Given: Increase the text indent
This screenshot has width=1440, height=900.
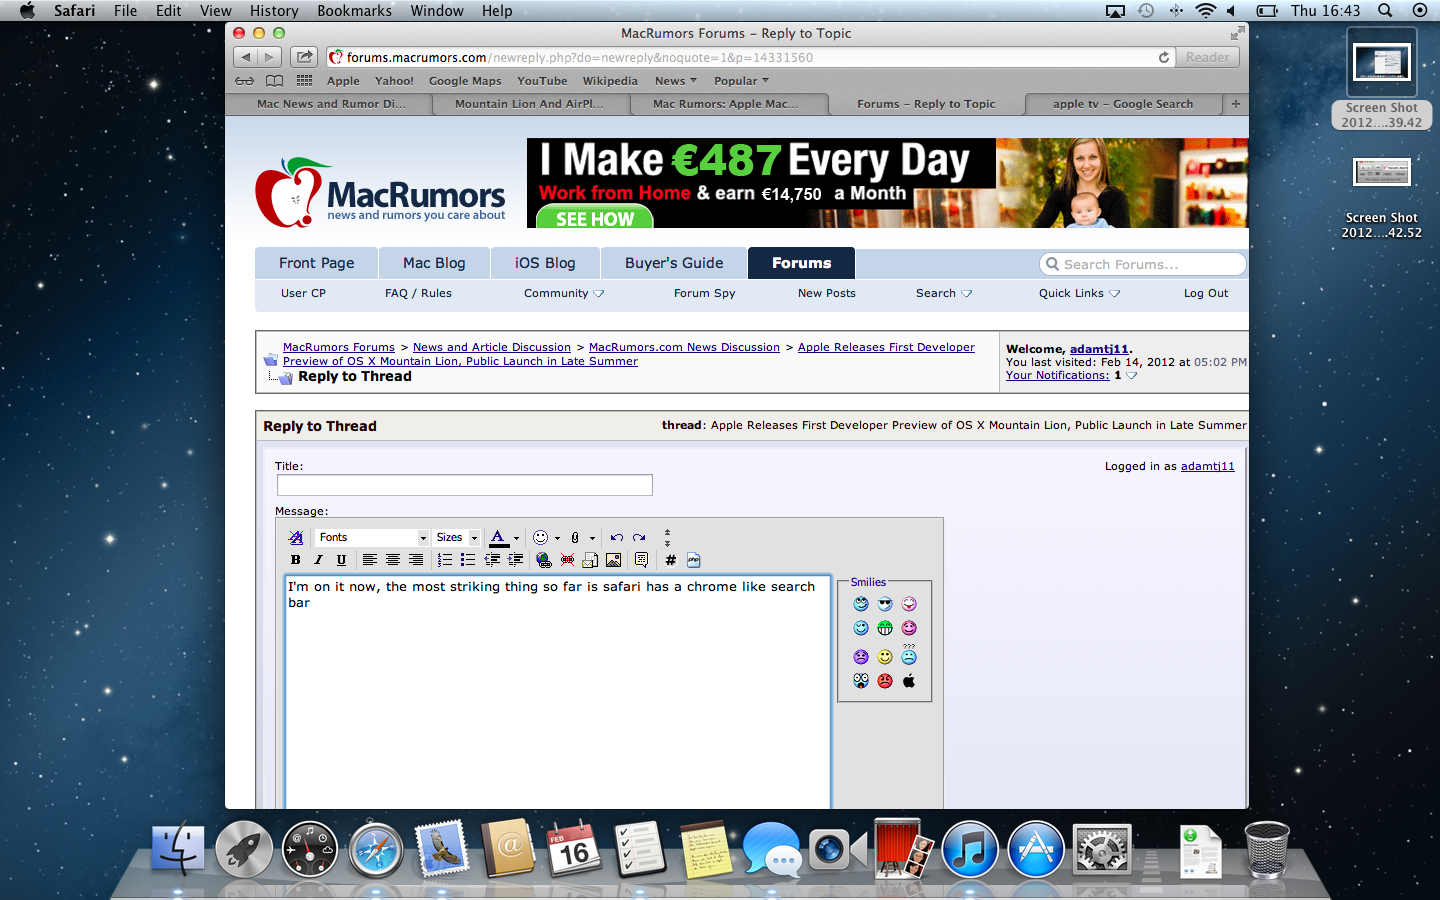Looking at the screenshot, I should [x=515, y=560].
